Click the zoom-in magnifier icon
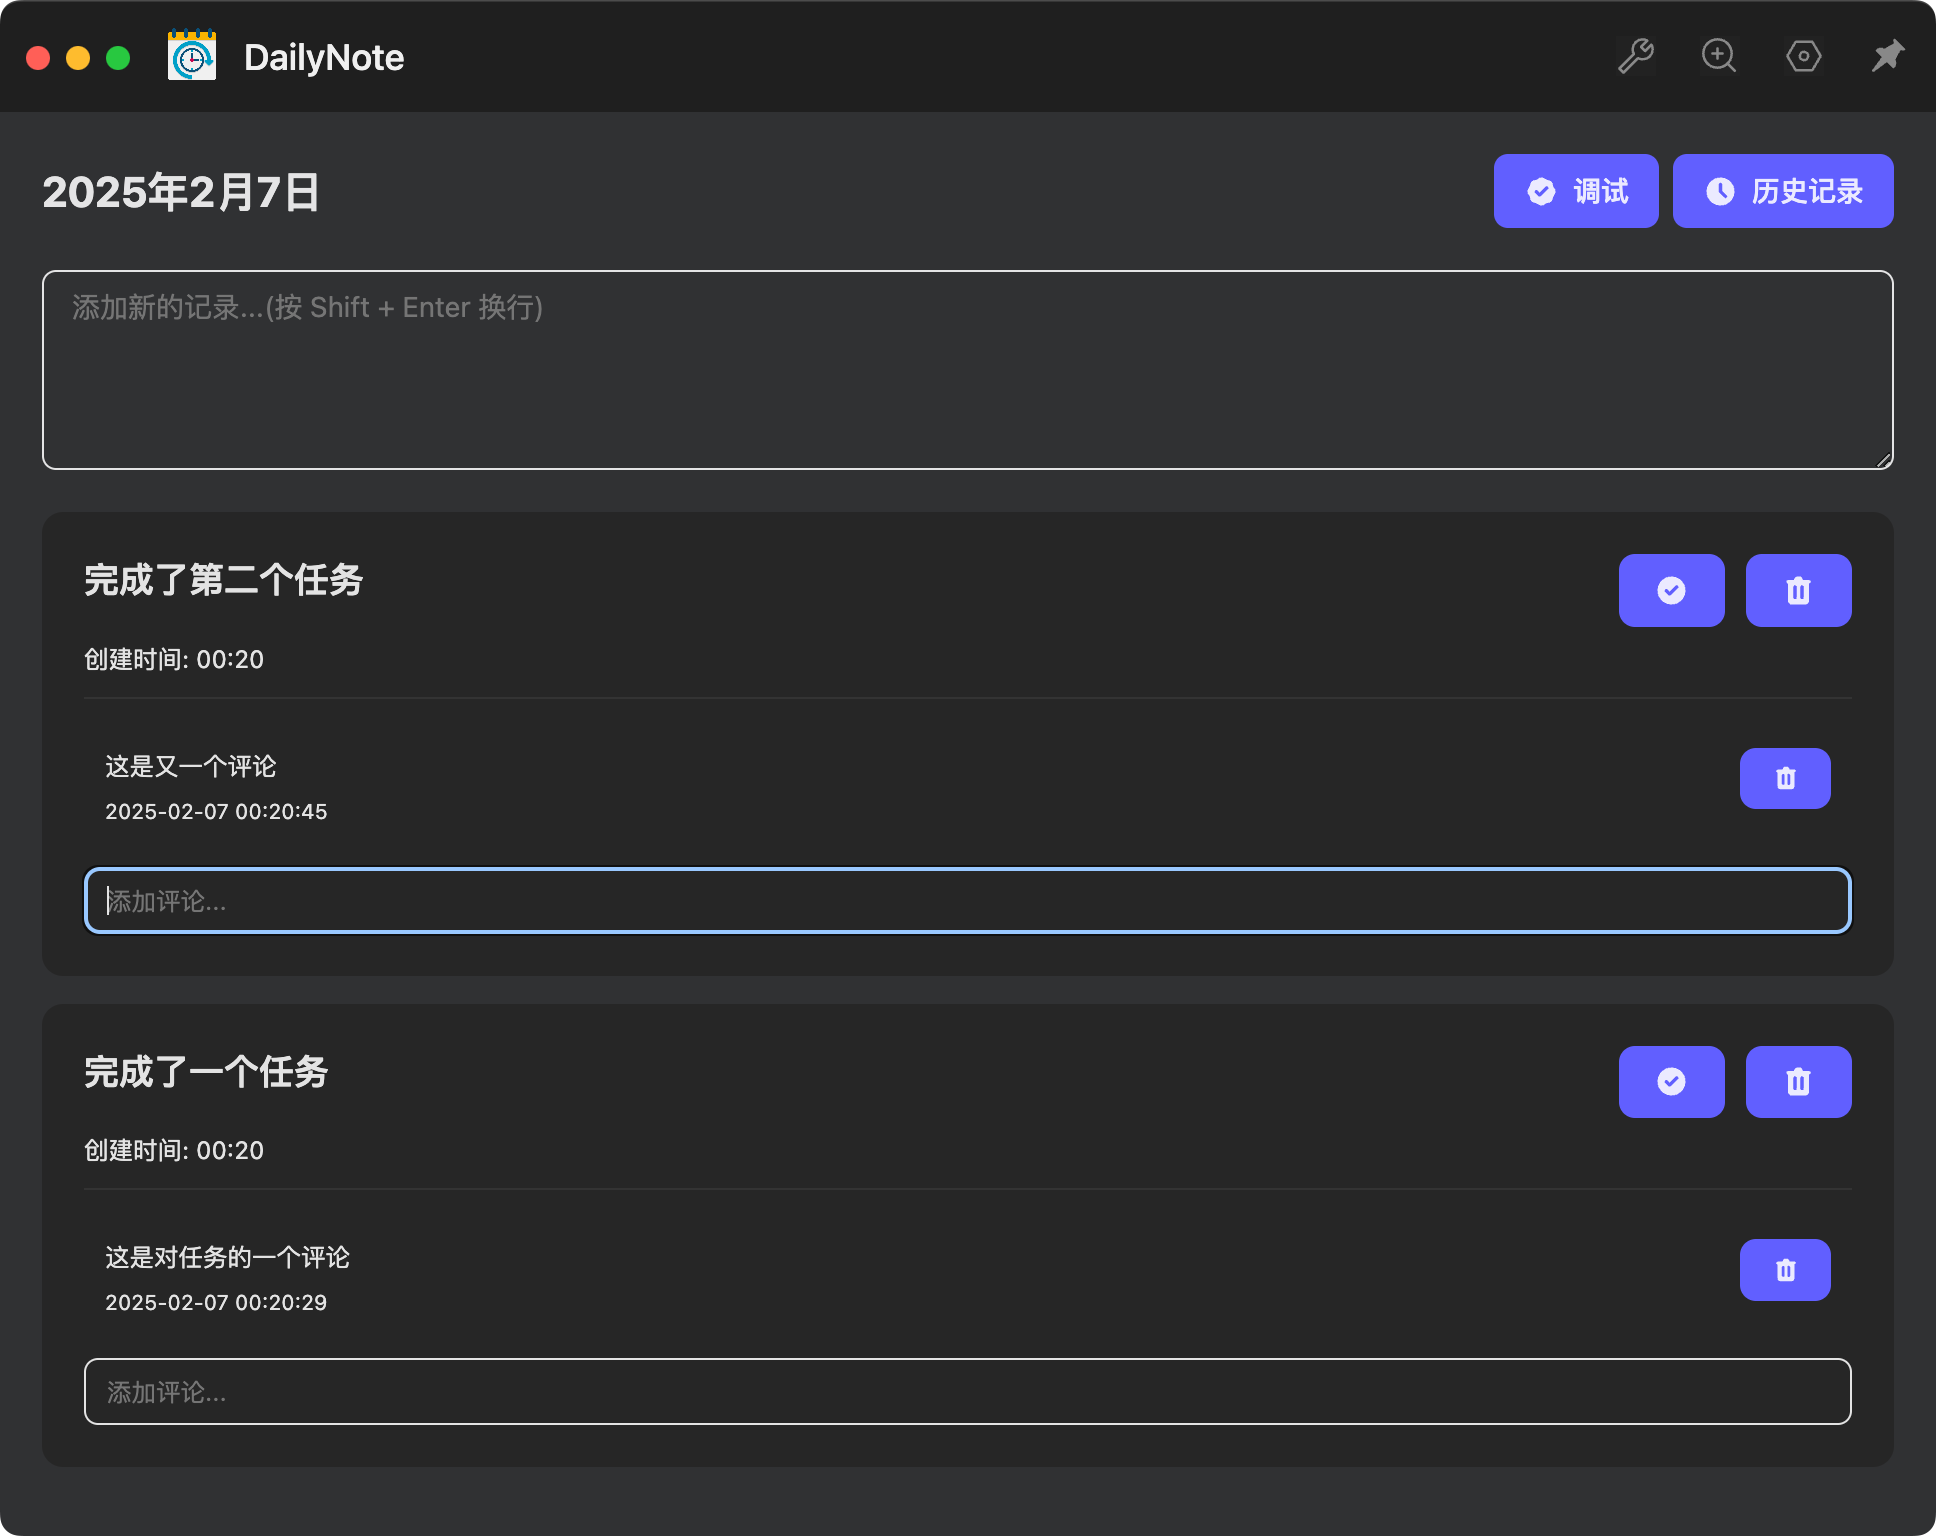Viewport: 1936px width, 1536px height. 1719,56
